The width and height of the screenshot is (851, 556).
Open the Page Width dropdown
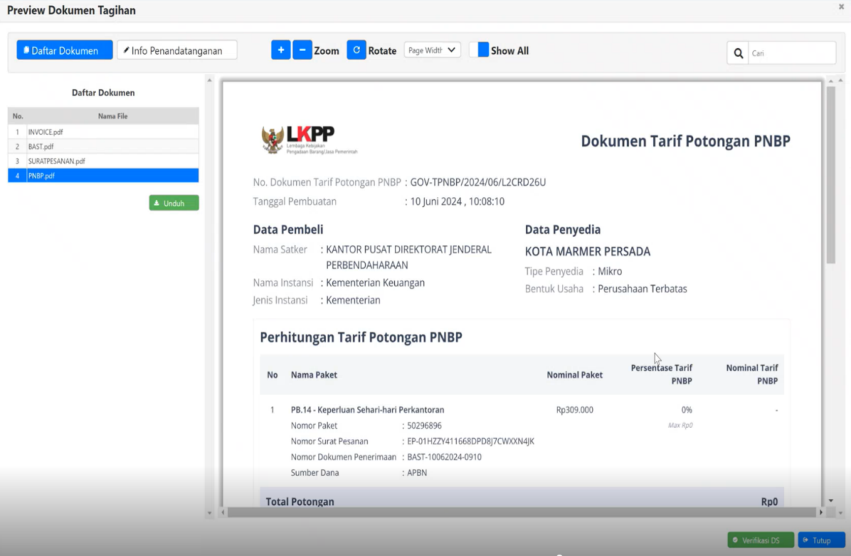(x=432, y=50)
